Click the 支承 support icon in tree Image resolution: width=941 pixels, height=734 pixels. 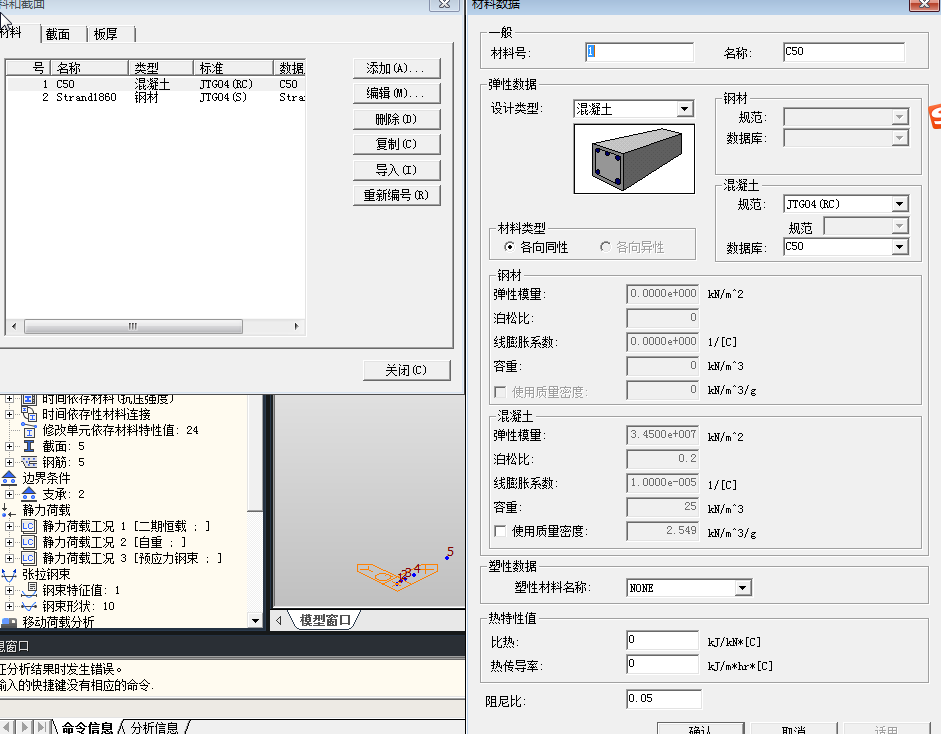[29, 494]
